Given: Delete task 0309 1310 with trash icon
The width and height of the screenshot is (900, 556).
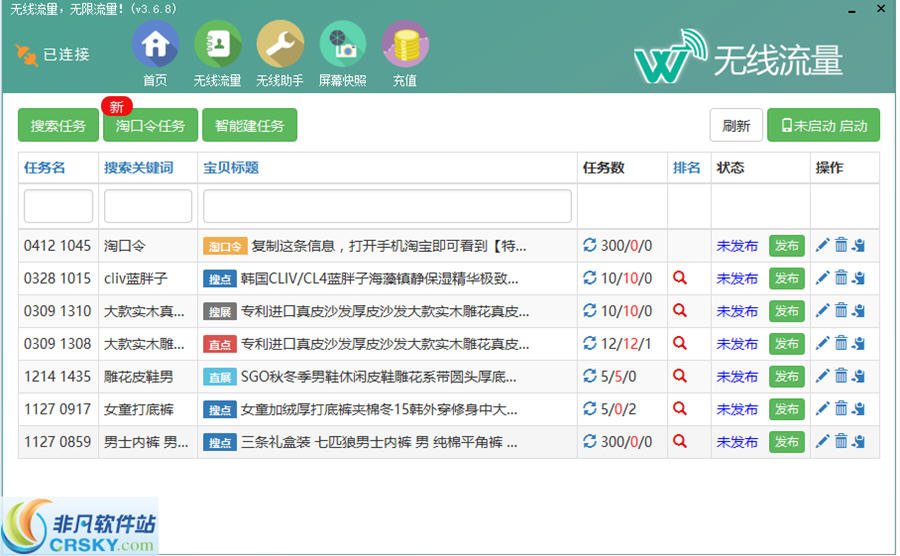Looking at the screenshot, I should tap(841, 310).
